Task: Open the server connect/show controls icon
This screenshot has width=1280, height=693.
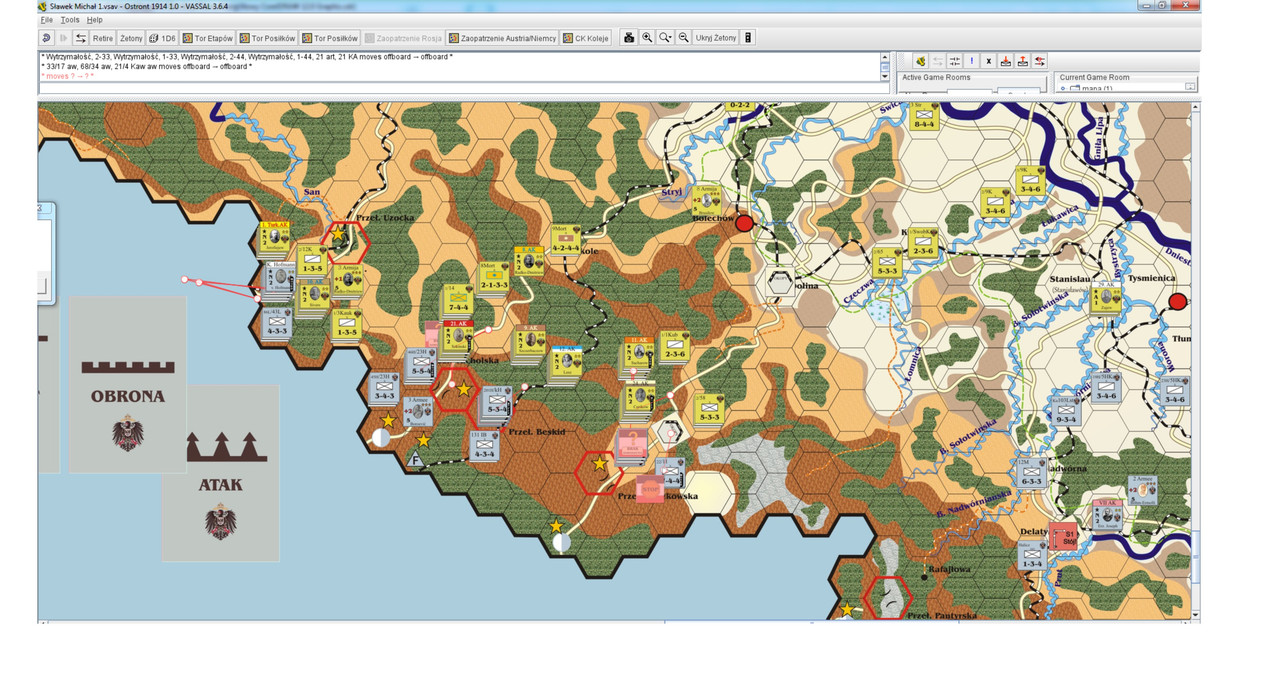Action: coord(80,38)
